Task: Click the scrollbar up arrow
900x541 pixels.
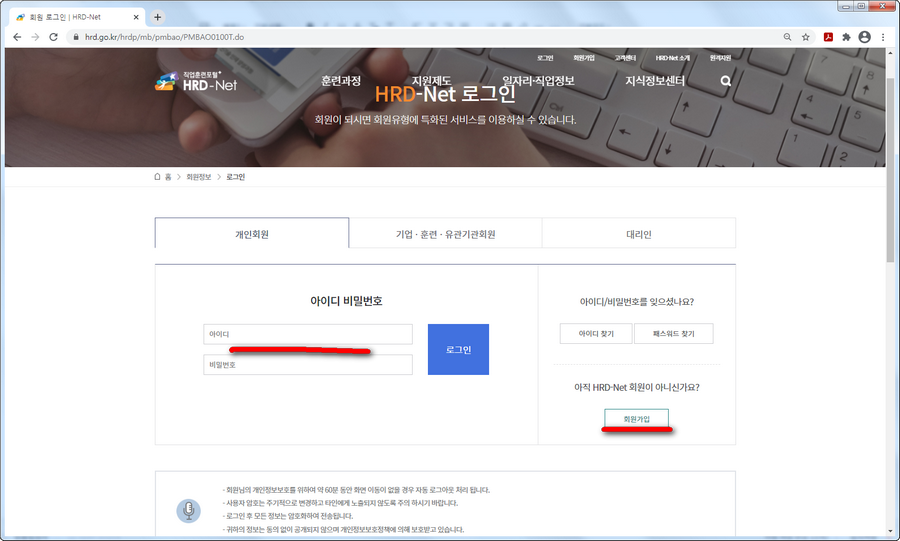Action: 890,53
